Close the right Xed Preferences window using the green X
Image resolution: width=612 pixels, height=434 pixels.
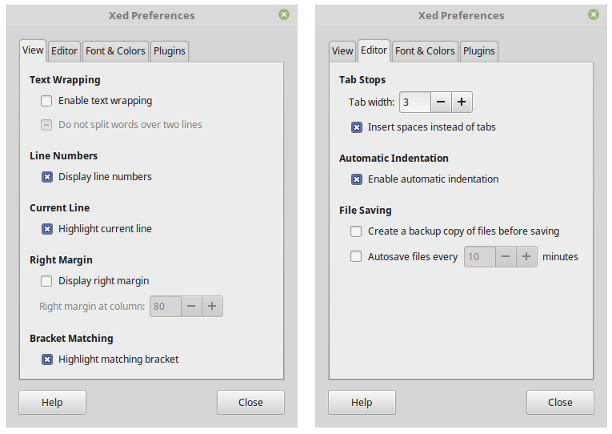(594, 15)
